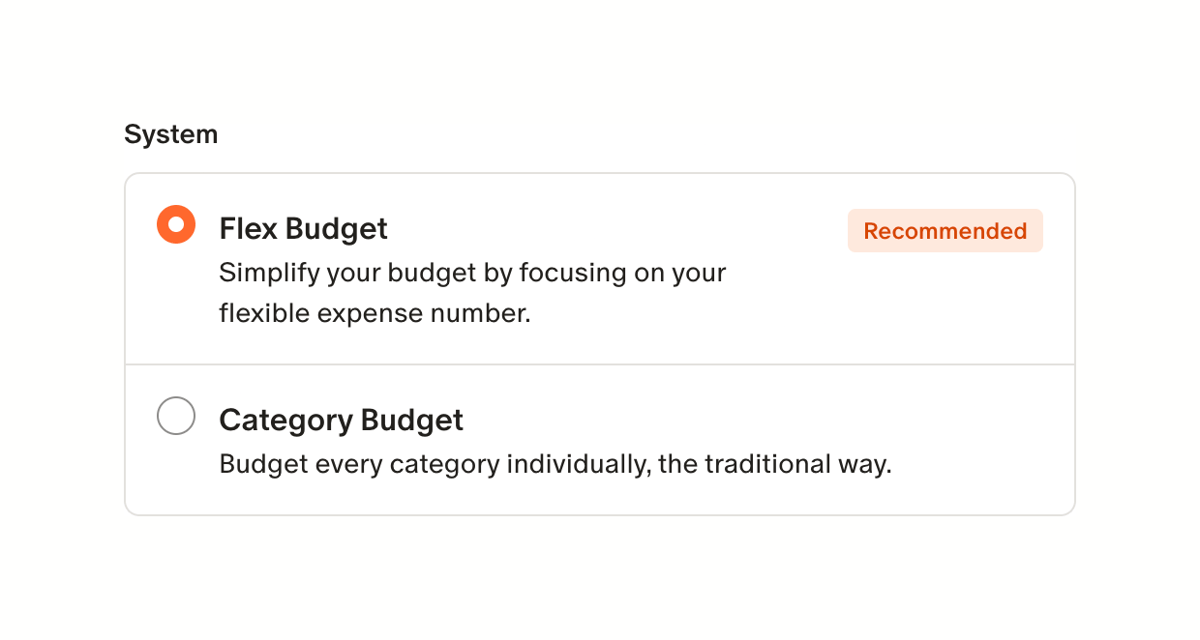This screenshot has width=1200, height=640.
Task: Click the Category Budget description text
Action: (x=556, y=464)
